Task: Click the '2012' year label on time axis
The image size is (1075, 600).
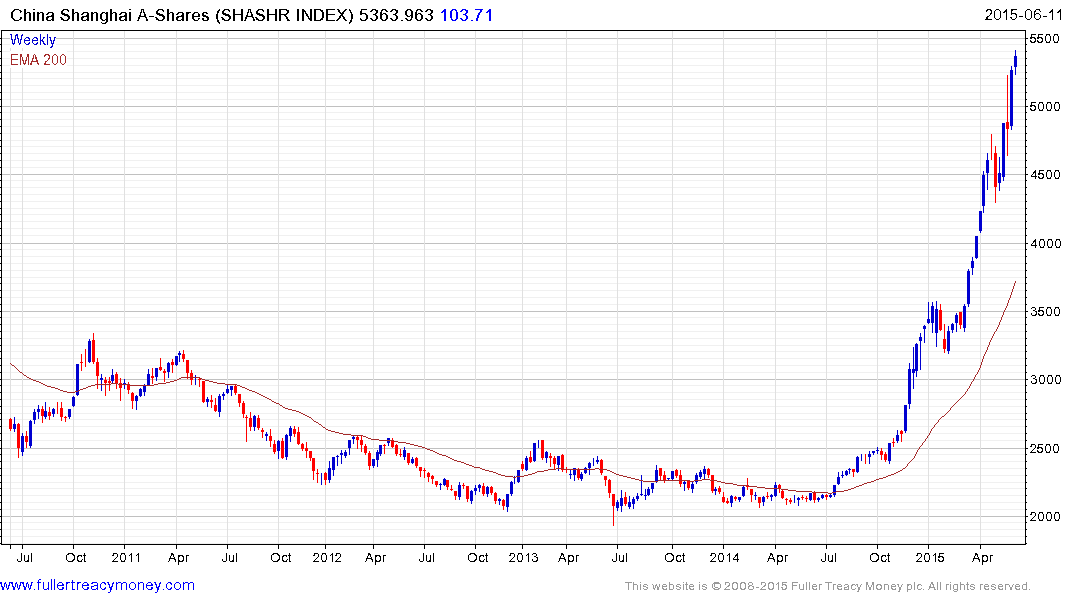Action: 326,557
